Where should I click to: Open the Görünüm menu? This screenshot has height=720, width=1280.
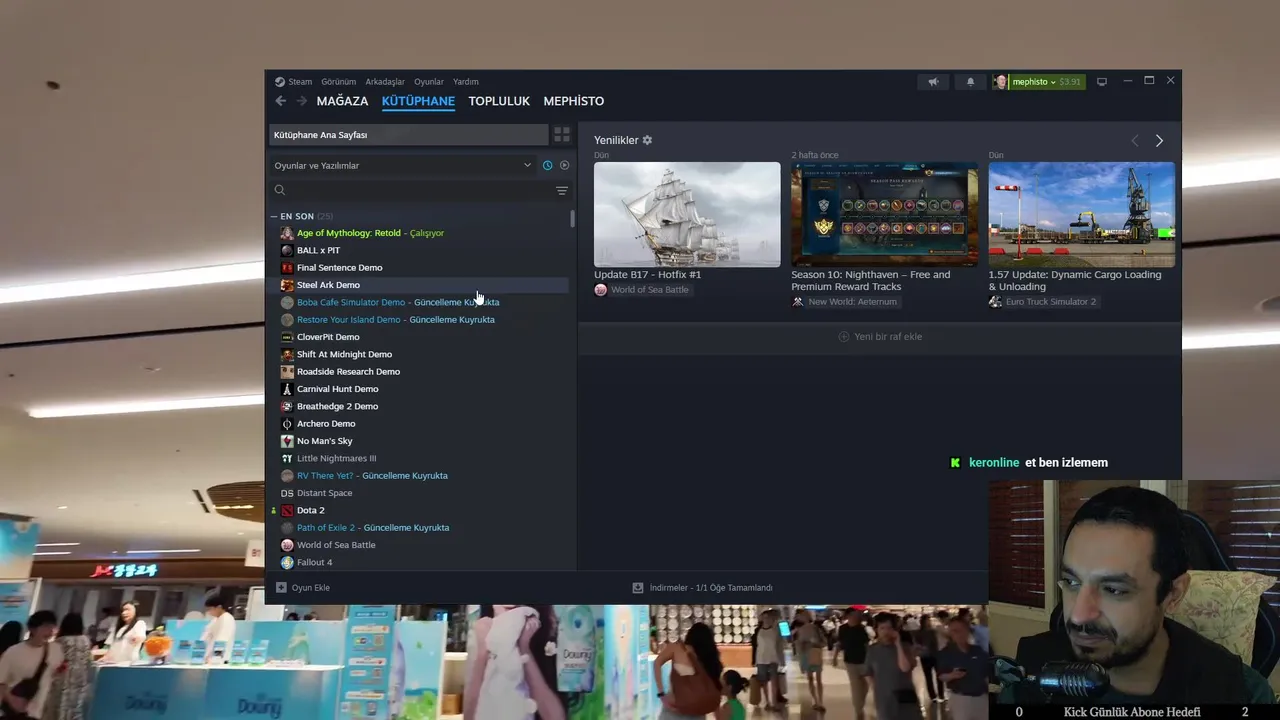pyautogui.click(x=339, y=82)
